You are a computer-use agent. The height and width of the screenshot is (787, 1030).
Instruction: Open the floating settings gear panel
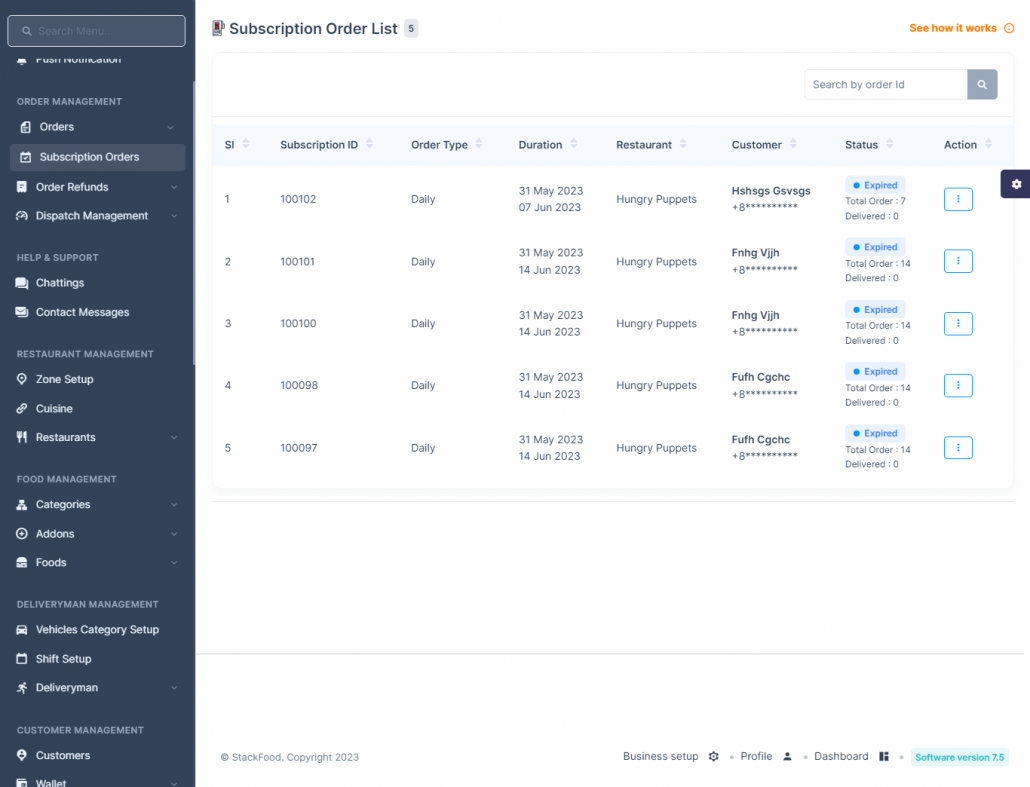tap(1016, 184)
